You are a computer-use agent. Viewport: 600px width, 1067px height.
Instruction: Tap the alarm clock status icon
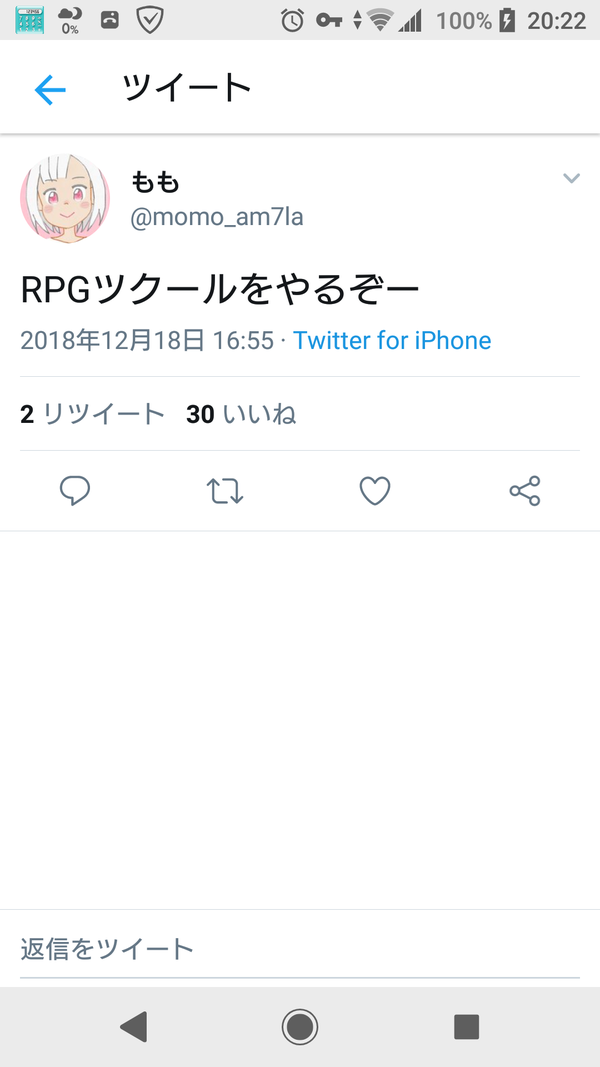point(293,20)
